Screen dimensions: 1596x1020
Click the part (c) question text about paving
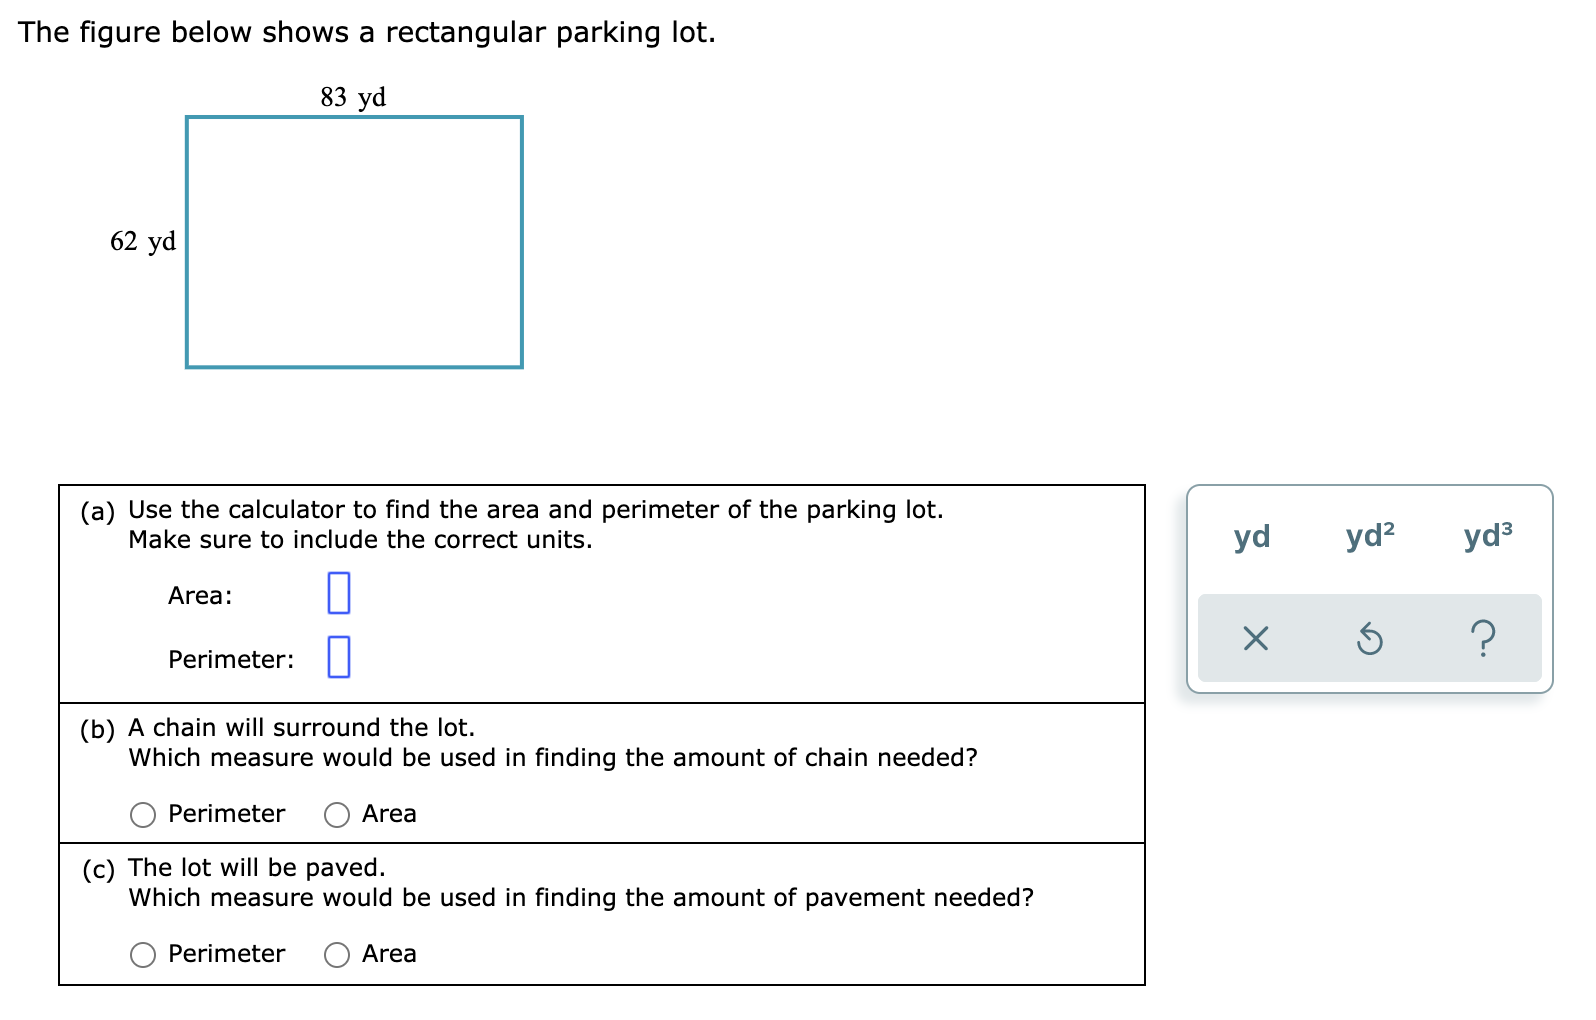coord(582,898)
